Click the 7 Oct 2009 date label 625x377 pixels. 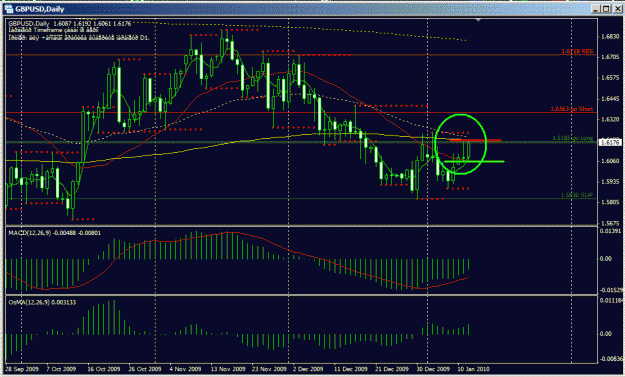pos(61,369)
